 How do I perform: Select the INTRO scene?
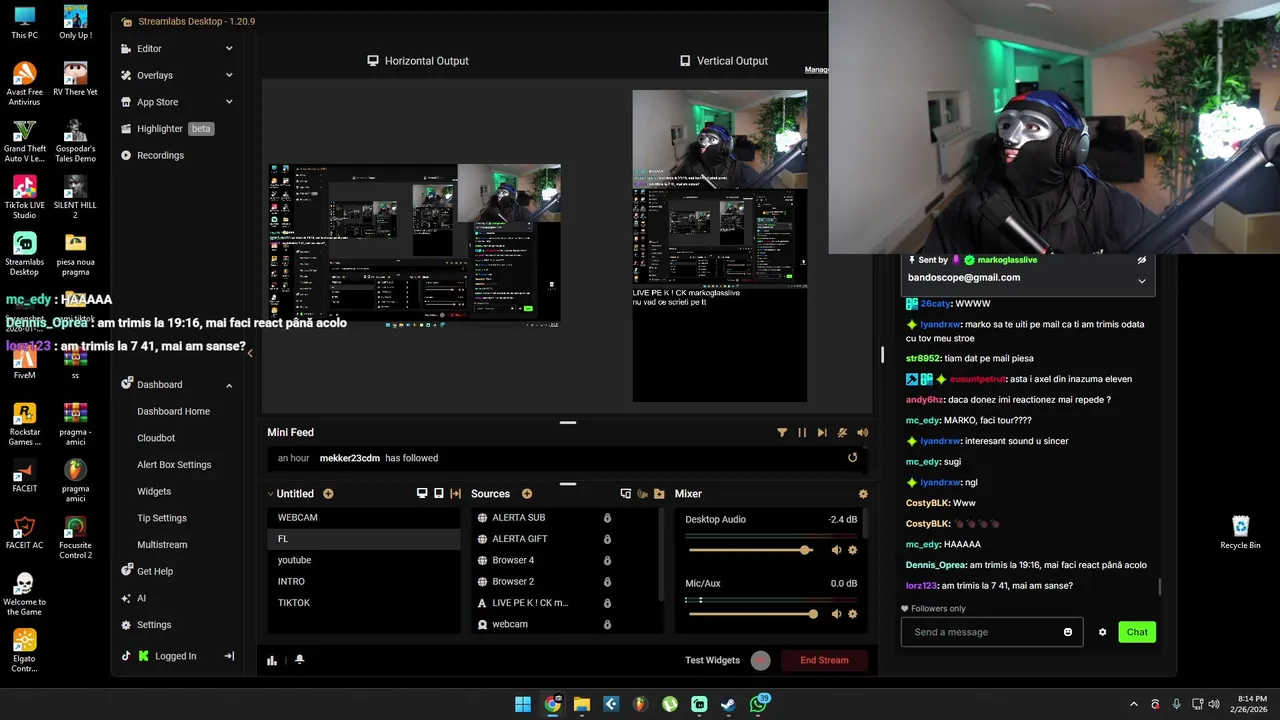[364, 582]
